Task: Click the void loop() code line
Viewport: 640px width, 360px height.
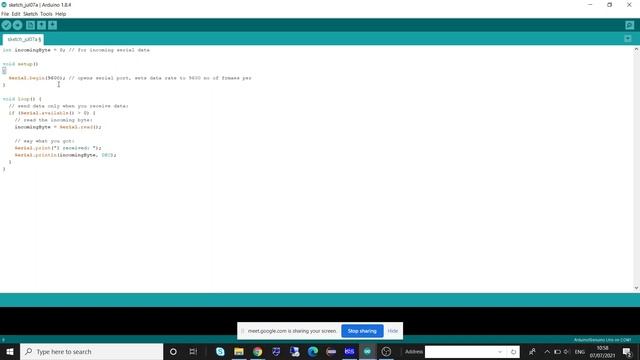Action: point(22,99)
